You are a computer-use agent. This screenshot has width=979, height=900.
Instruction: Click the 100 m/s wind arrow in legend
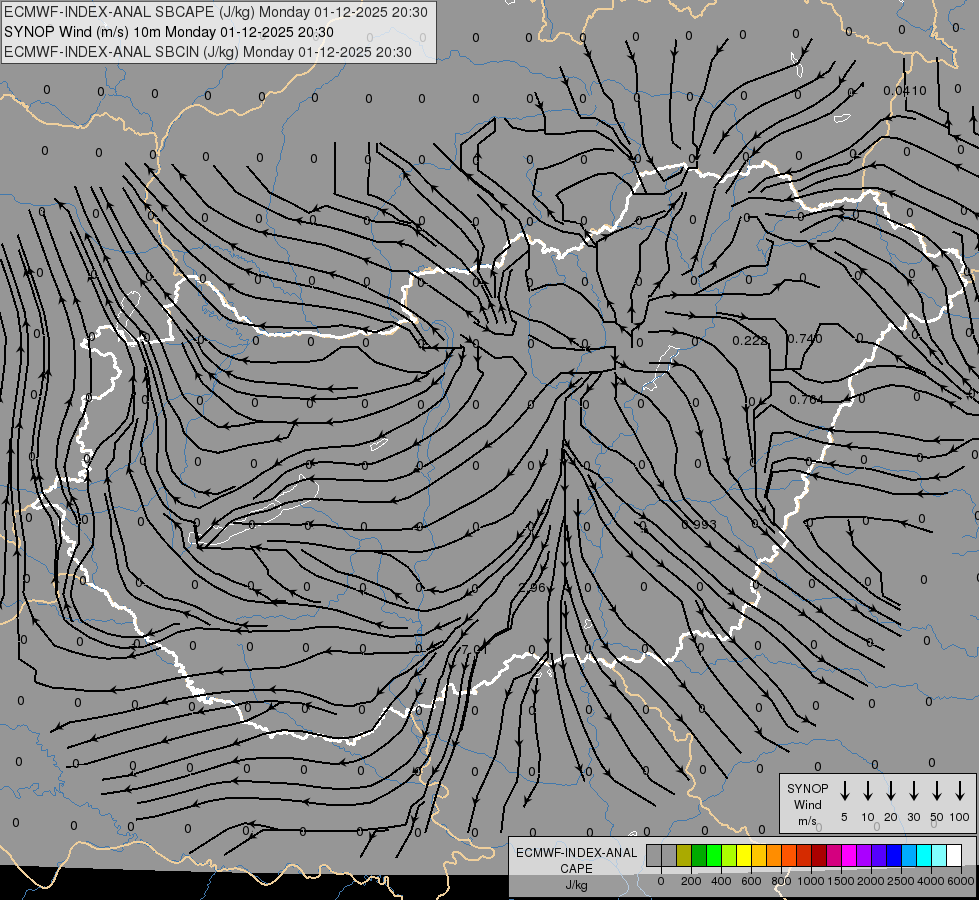[960, 791]
